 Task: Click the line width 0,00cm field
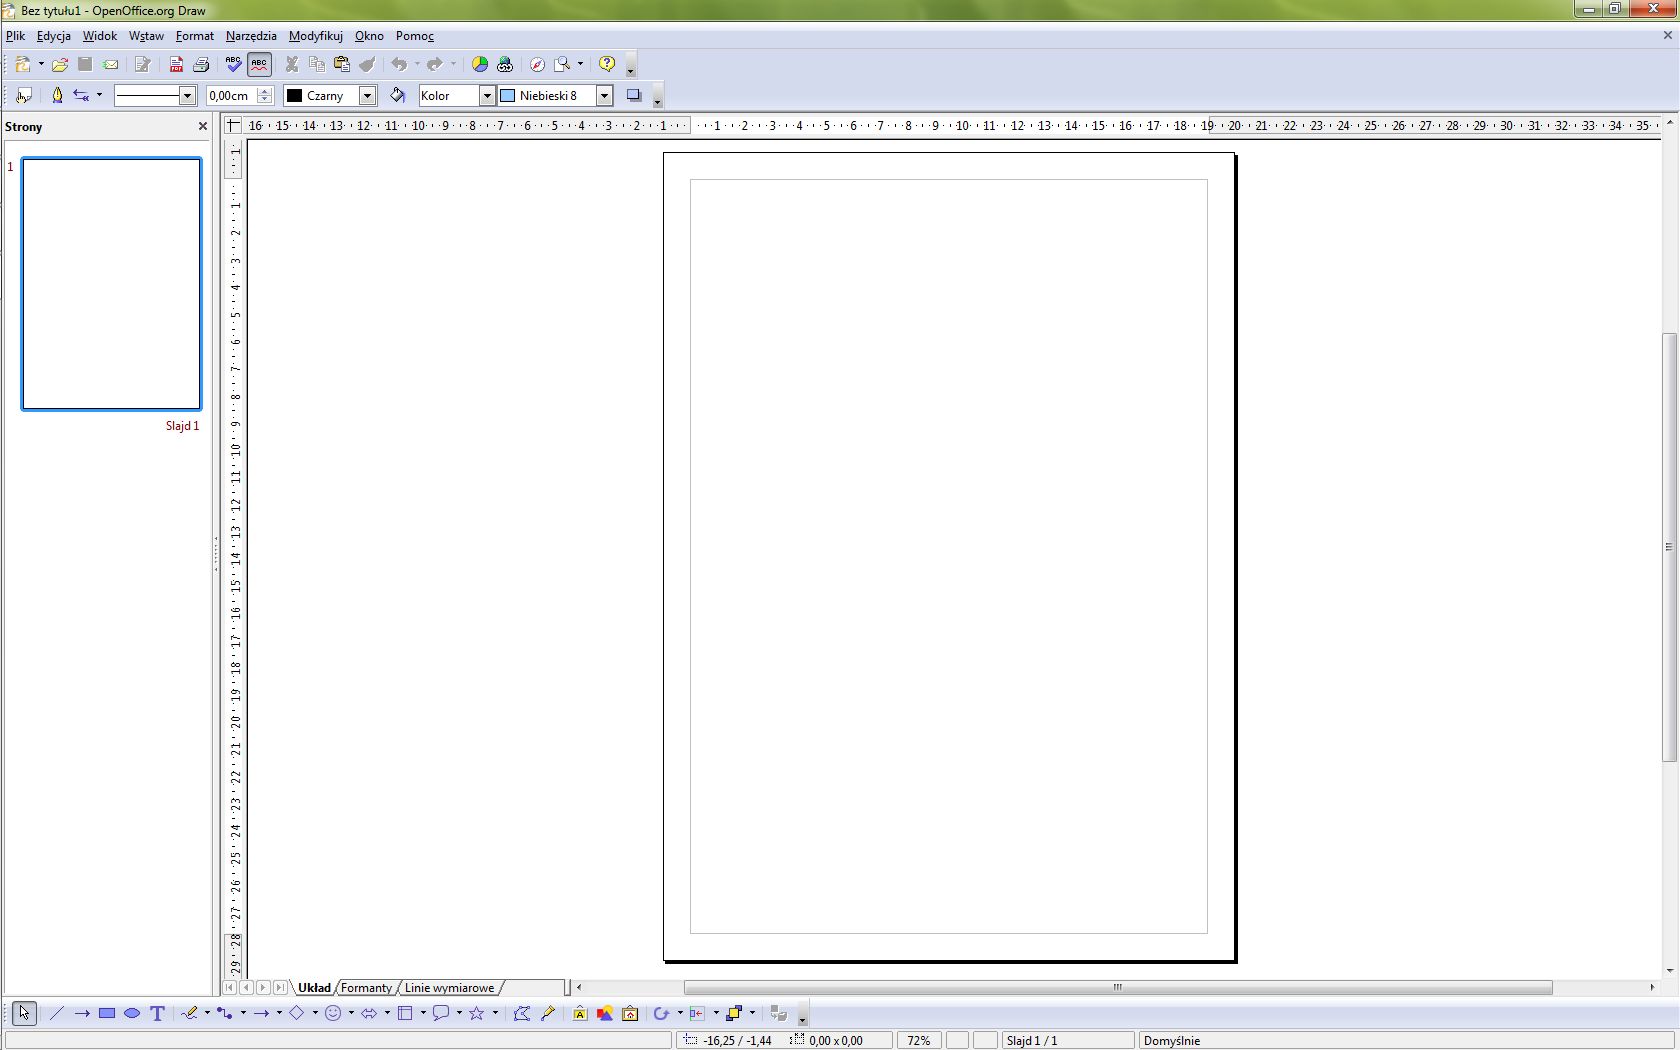pos(231,95)
